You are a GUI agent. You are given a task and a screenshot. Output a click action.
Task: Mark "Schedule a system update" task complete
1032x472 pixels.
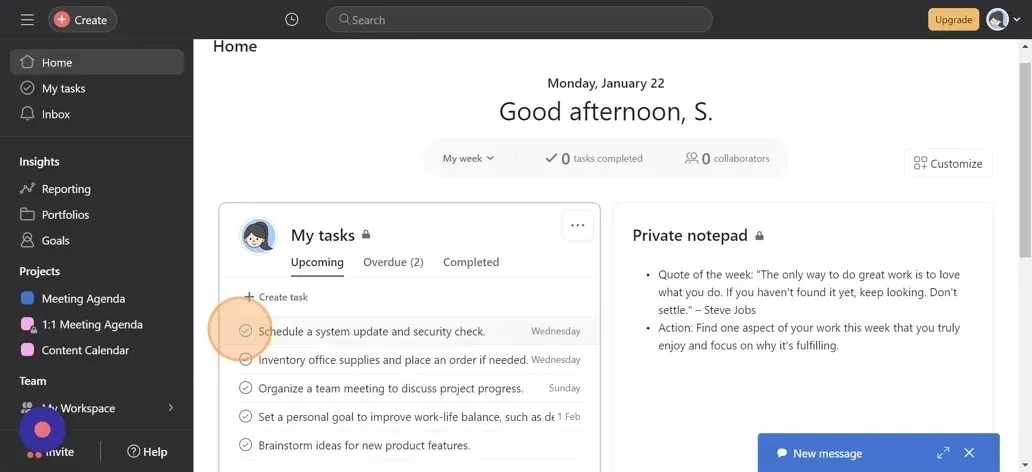point(246,331)
